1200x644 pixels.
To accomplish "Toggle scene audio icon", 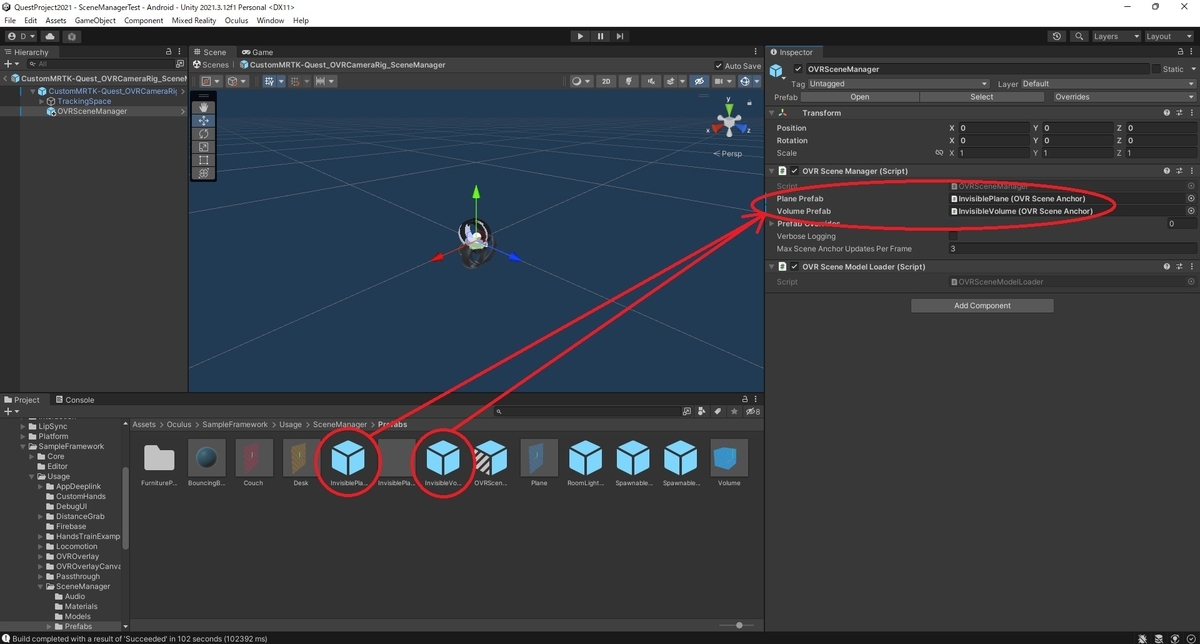I will click(x=650, y=81).
